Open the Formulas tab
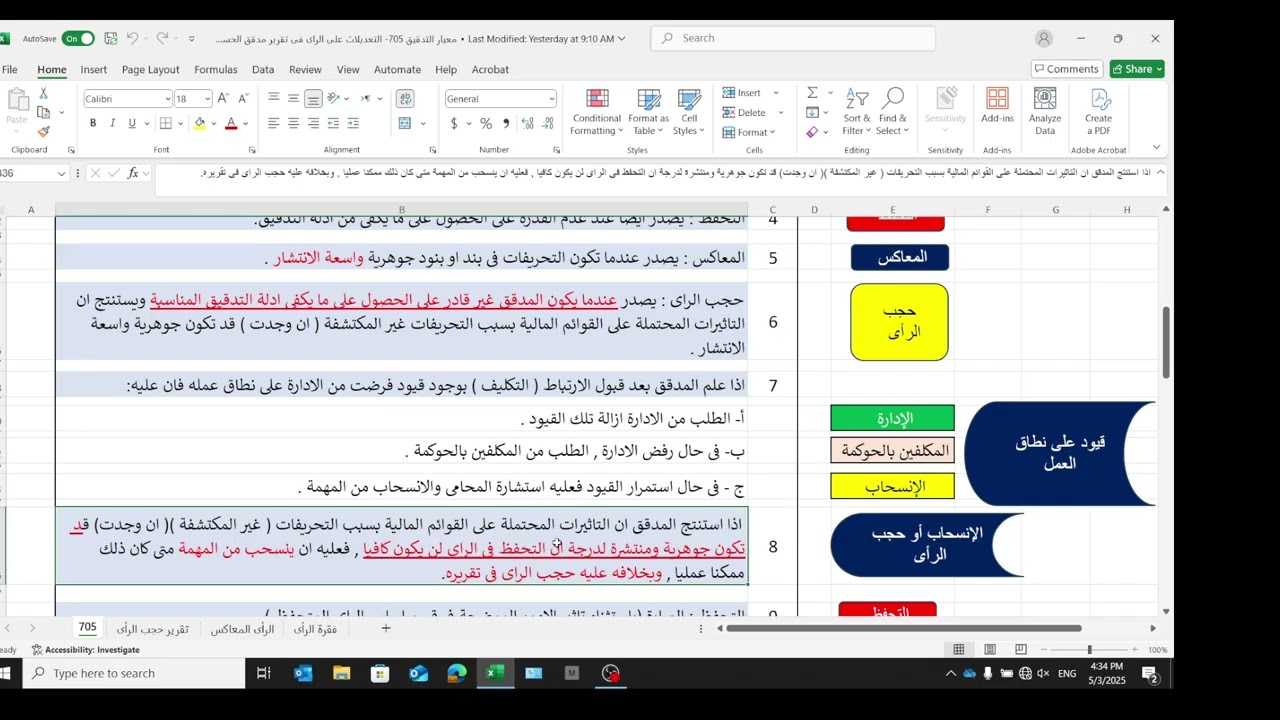 tap(215, 69)
